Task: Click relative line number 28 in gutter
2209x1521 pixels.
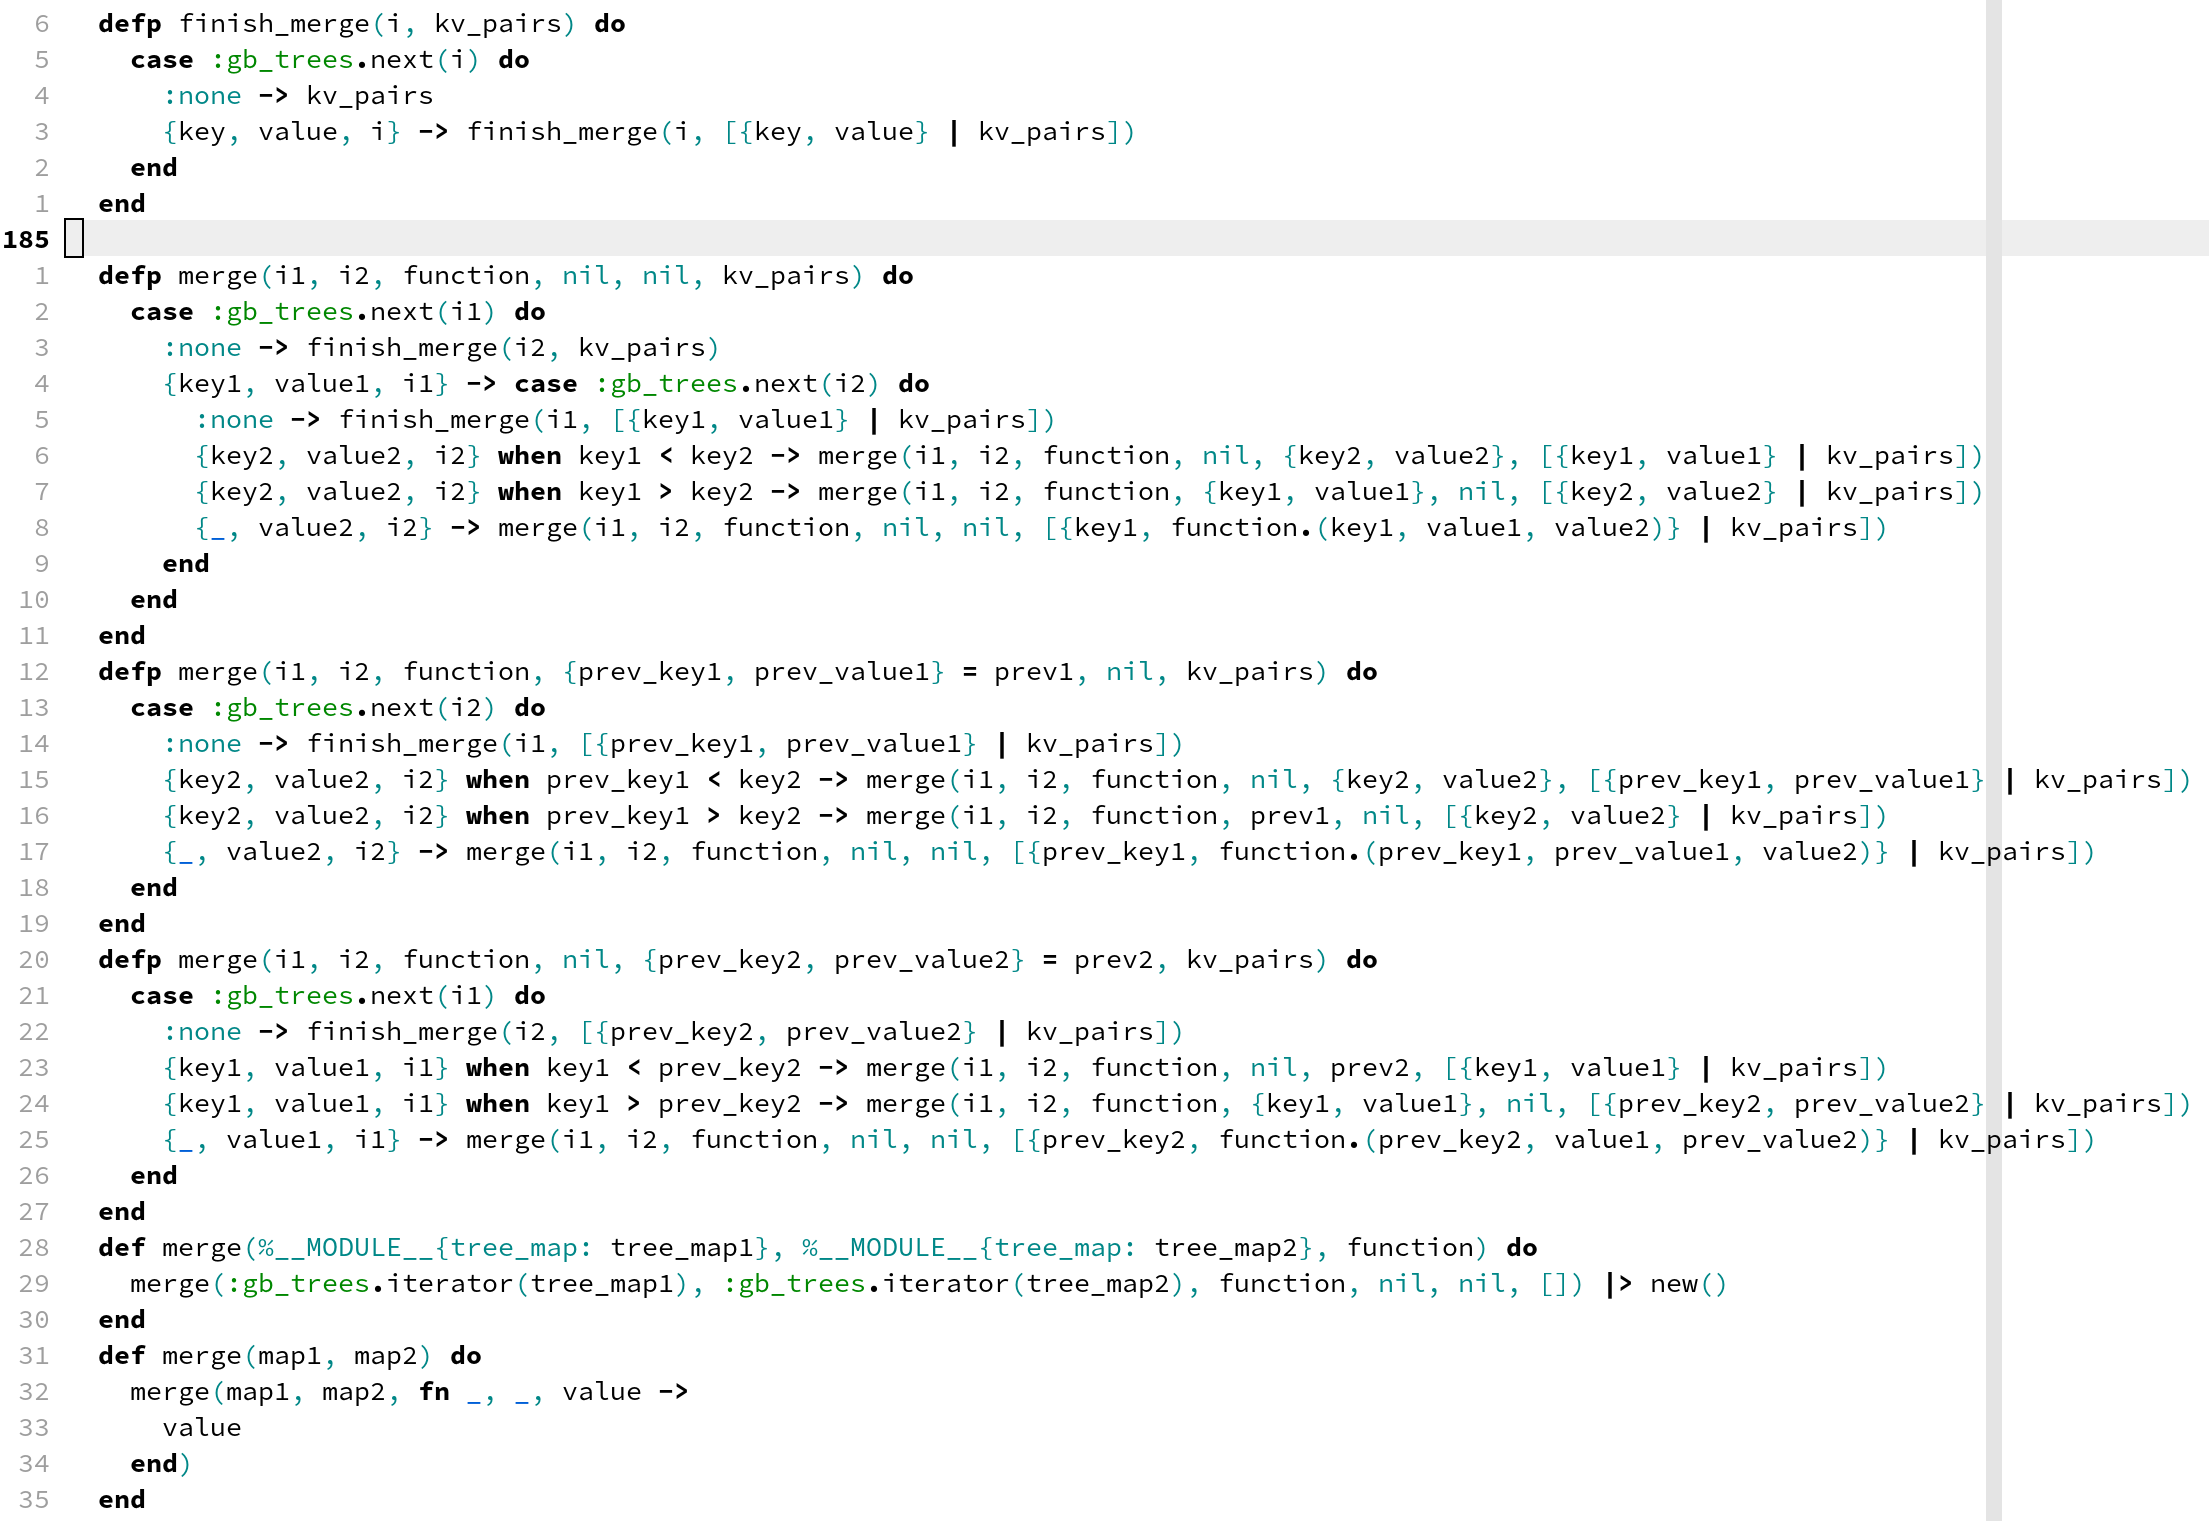Action: click(x=34, y=1248)
